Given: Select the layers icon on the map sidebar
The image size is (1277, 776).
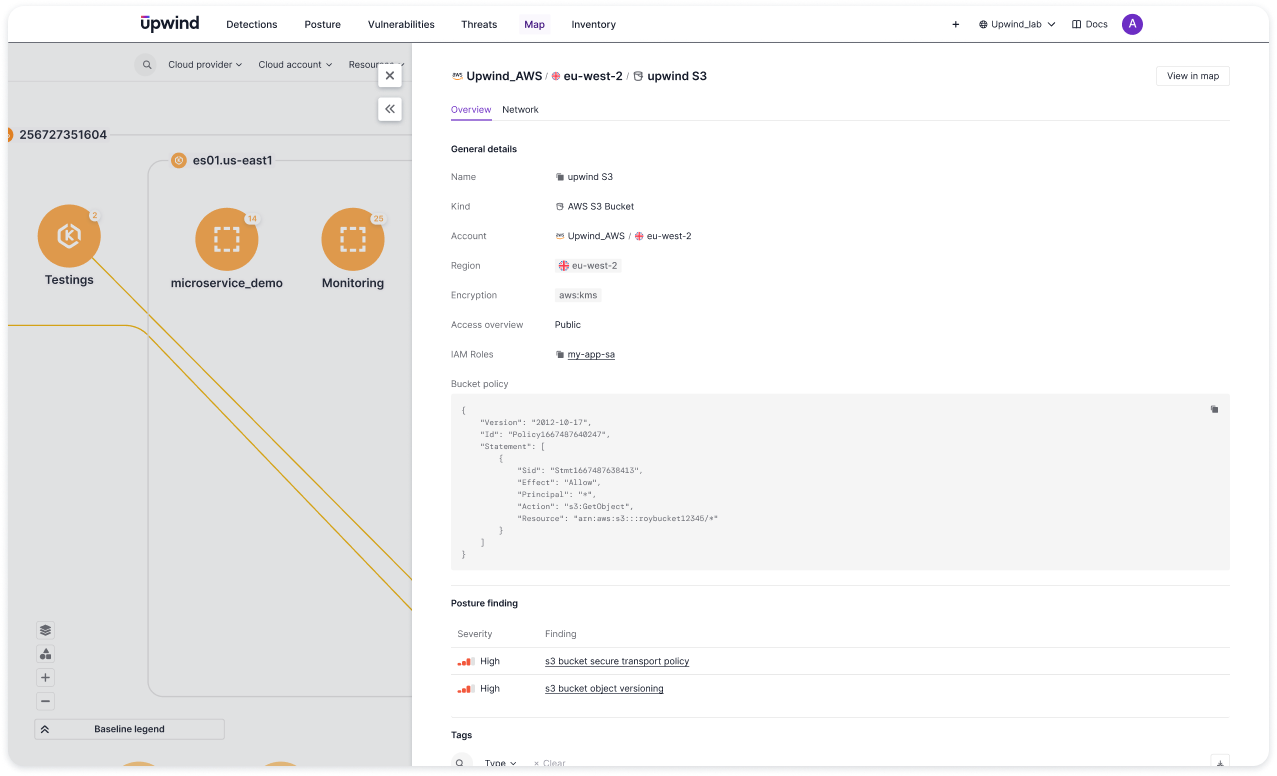Looking at the screenshot, I should pyautogui.click(x=45, y=630).
